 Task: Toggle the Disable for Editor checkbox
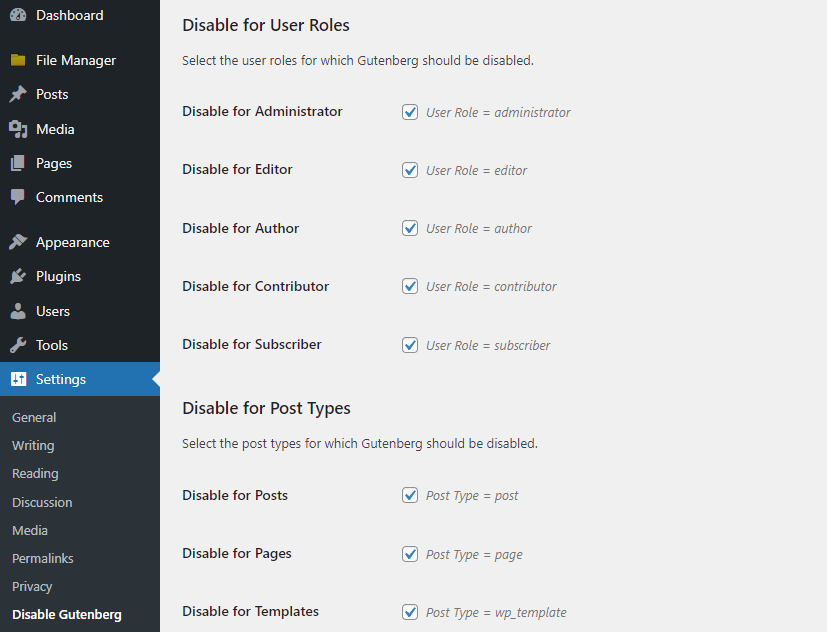pos(410,170)
